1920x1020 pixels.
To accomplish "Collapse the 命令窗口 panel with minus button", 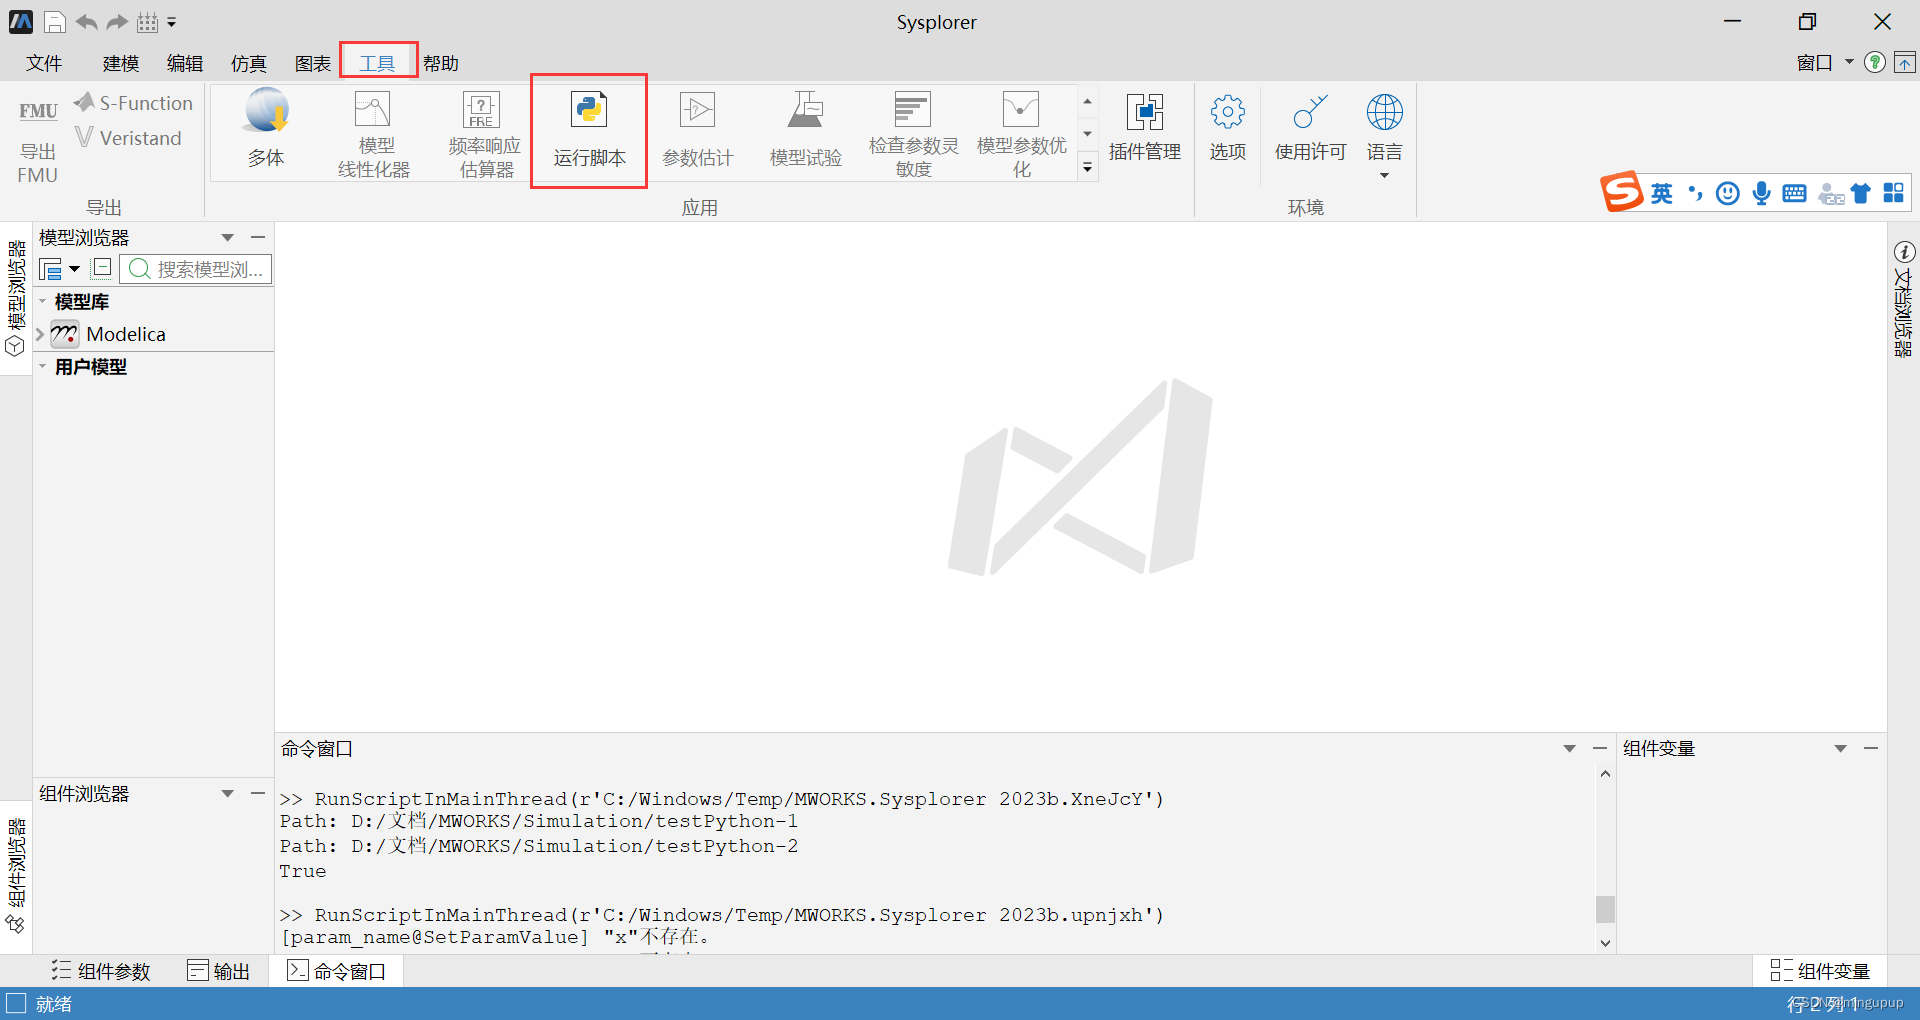I will pyautogui.click(x=1599, y=748).
